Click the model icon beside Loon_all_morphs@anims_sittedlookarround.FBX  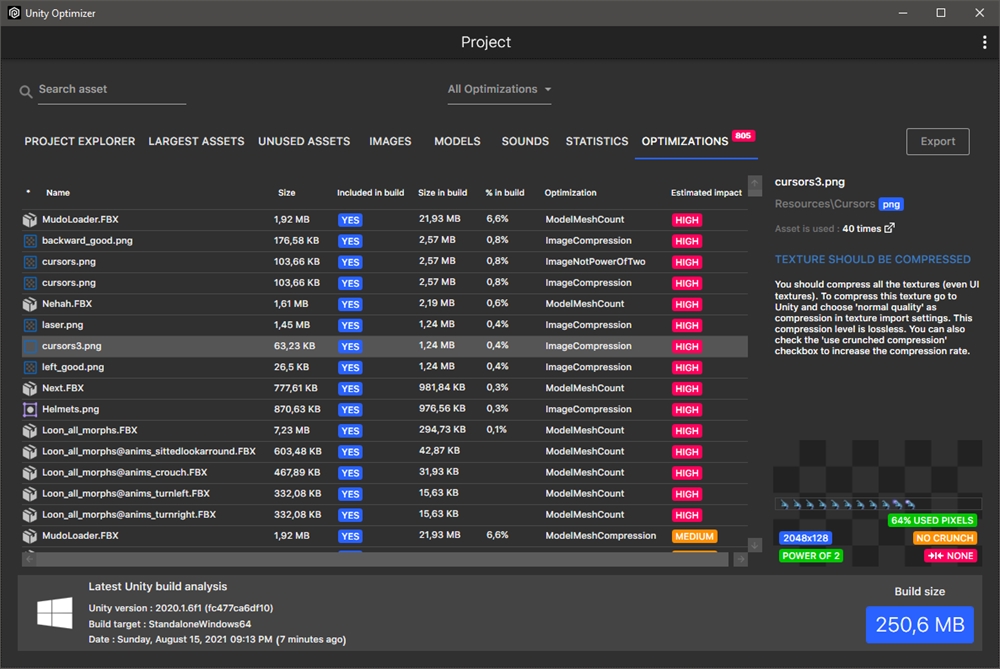pos(29,452)
